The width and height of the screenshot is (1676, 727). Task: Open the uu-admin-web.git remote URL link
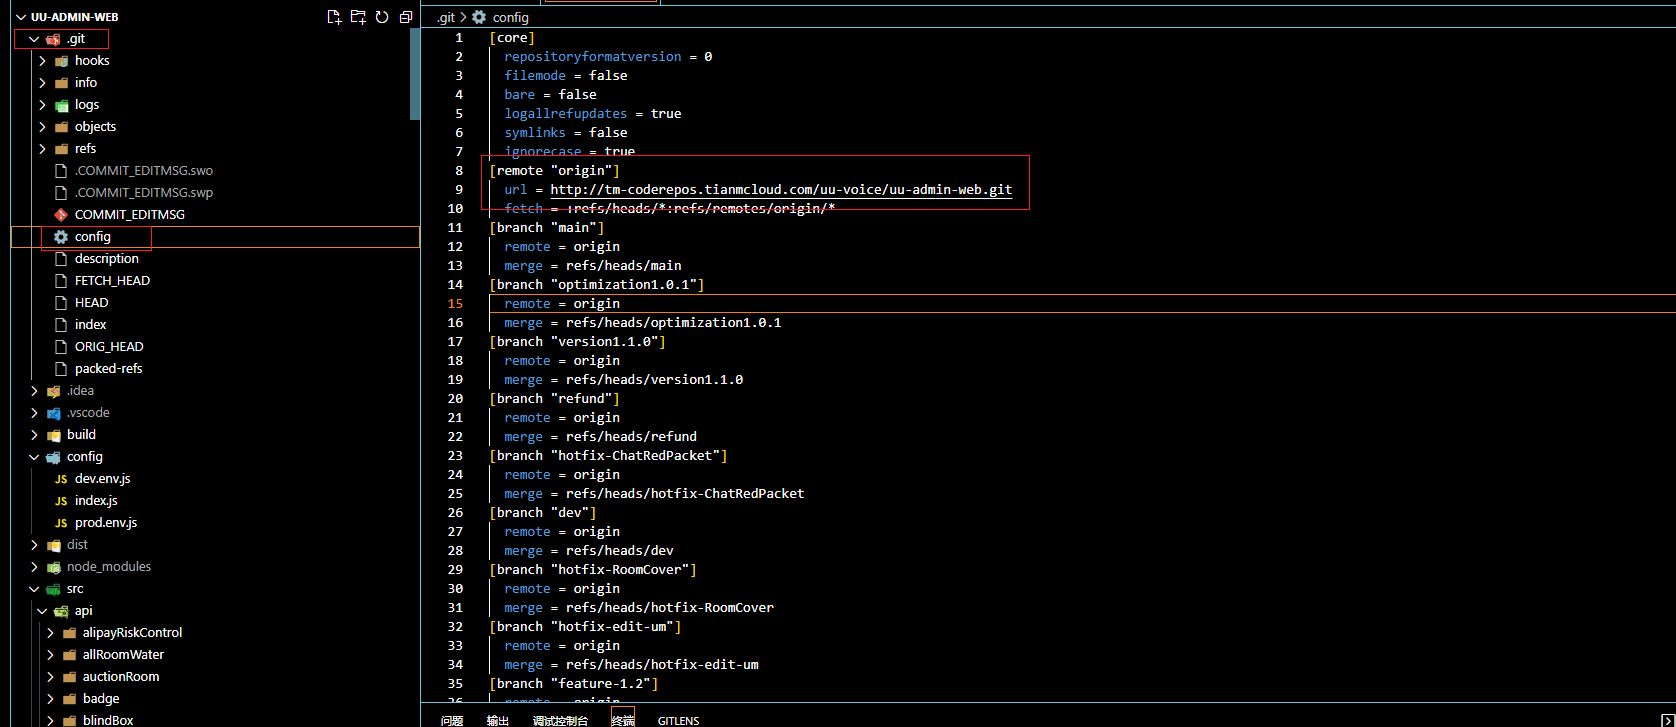(x=781, y=189)
